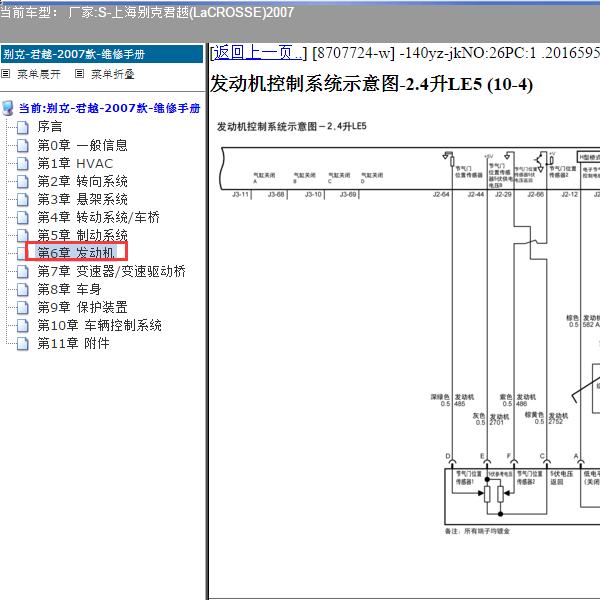Select the highlighted 第6章 发动机 chapter
Image resolution: width=600 pixels, height=600 pixels.
tap(76, 253)
